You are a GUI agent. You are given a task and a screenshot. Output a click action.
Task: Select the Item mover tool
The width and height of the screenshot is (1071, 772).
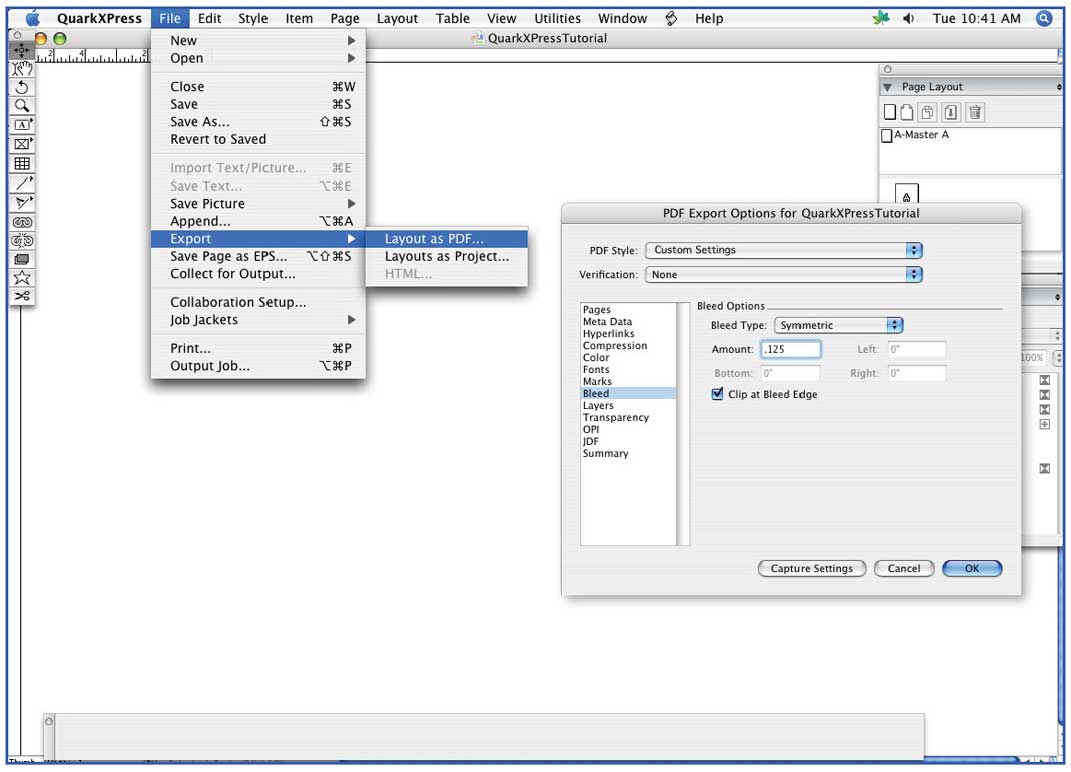click(x=22, y=50)
